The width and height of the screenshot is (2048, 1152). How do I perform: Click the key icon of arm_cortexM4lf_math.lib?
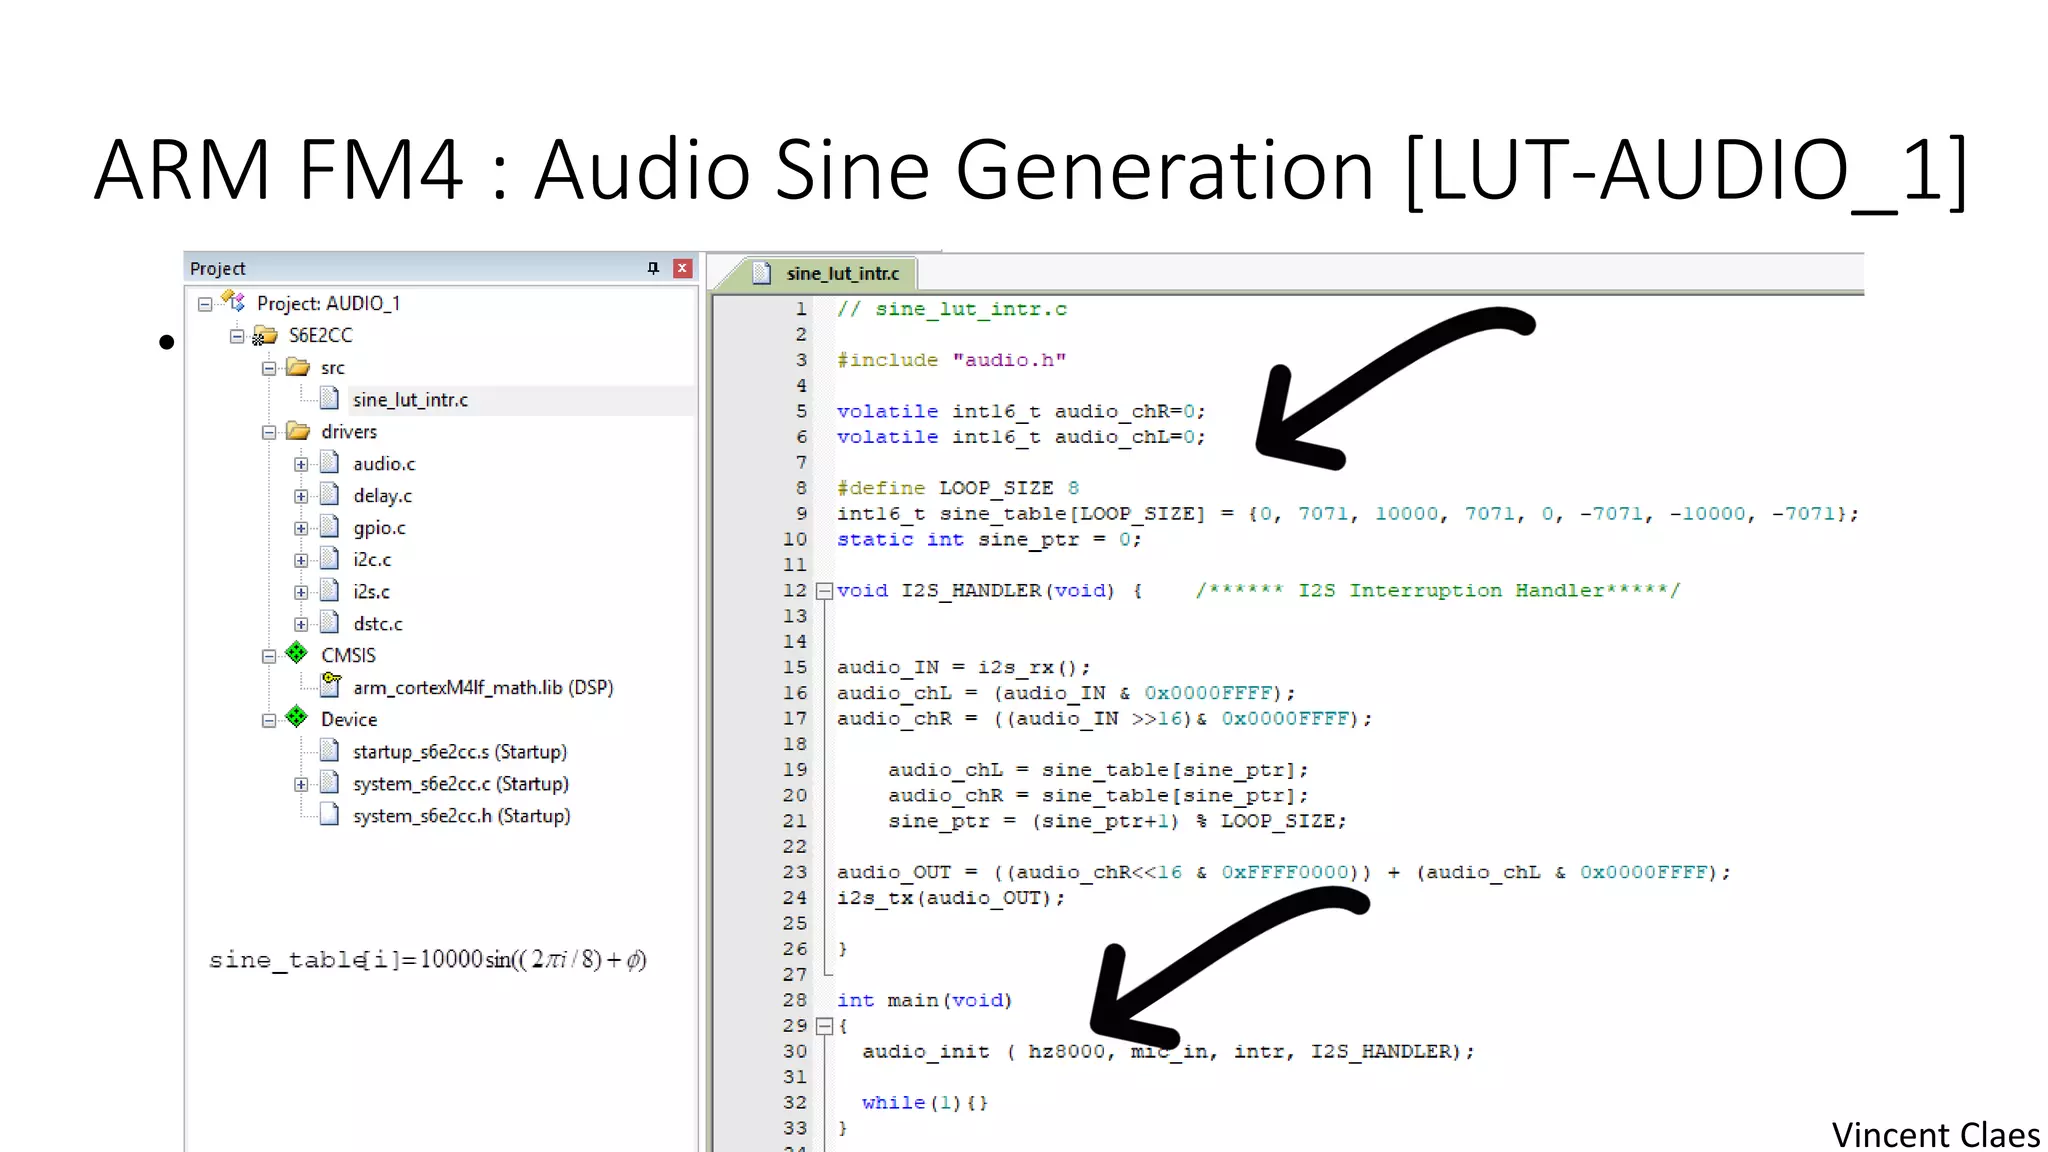330,685
